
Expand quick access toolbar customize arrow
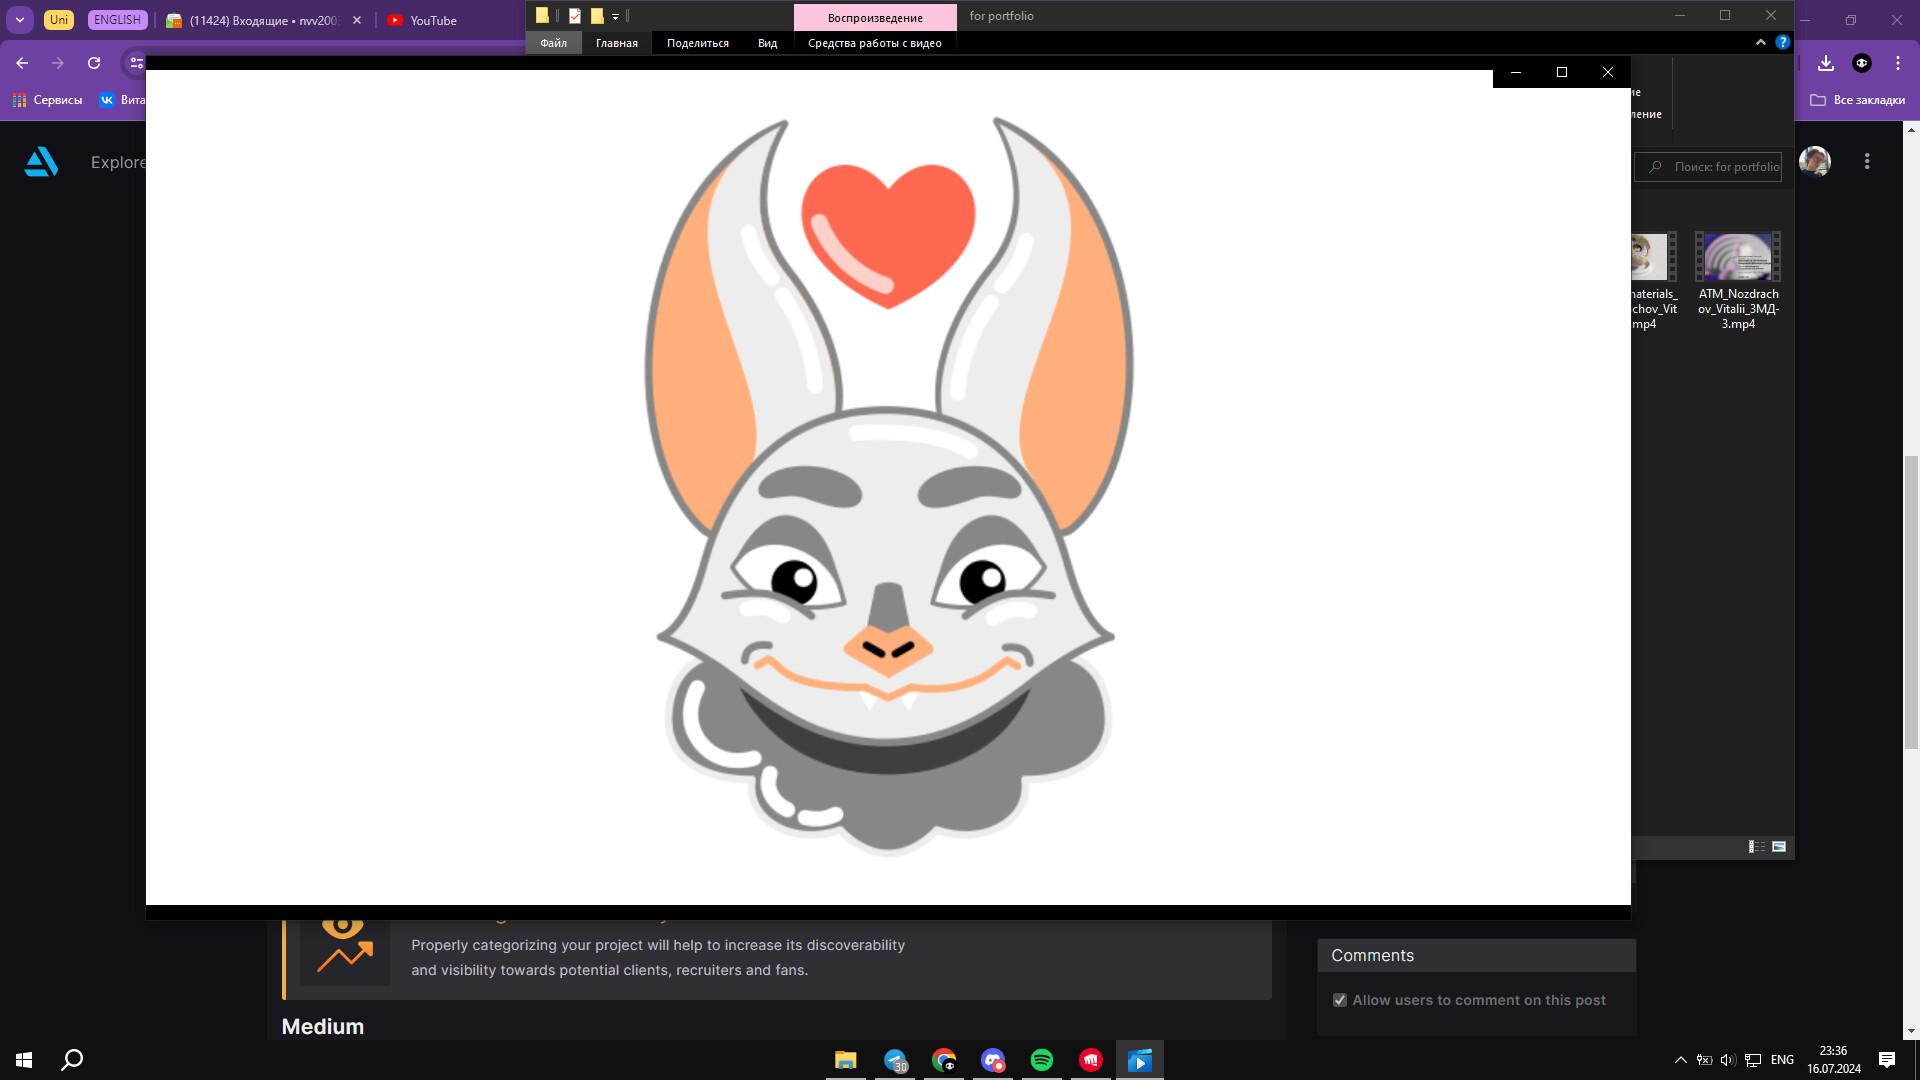(x=615, y=16)
